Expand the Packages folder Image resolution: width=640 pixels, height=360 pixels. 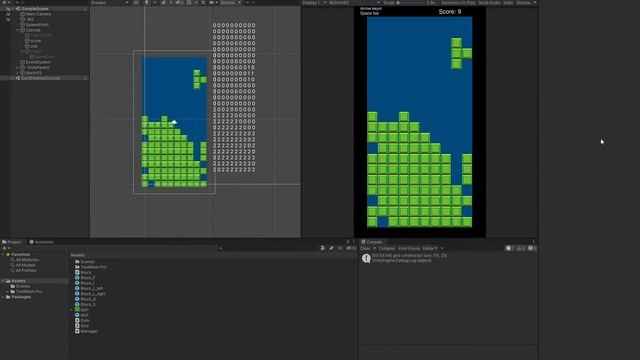pyautogui.click(x=3, y=297)
